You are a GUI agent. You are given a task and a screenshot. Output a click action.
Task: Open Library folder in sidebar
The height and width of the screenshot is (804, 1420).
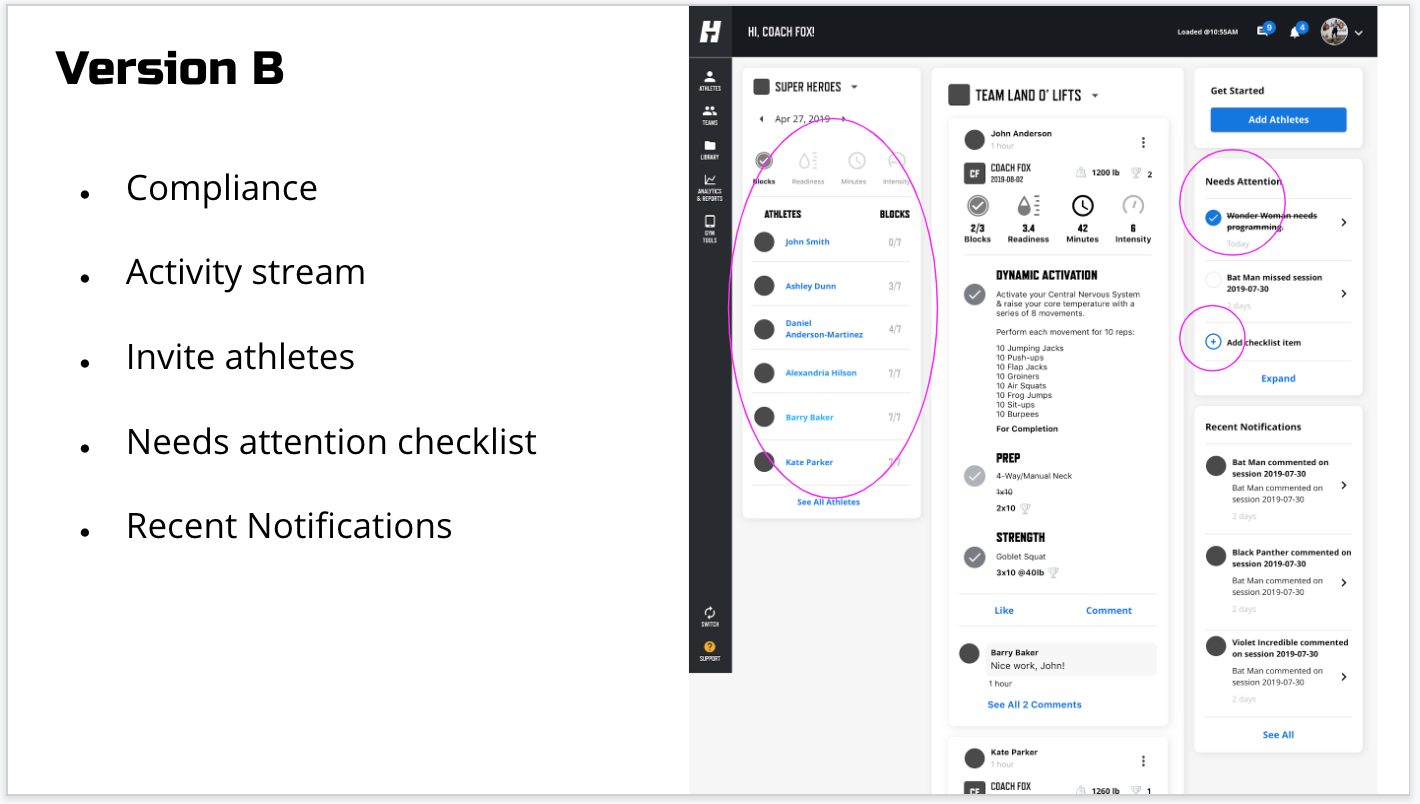coord(710,150)
